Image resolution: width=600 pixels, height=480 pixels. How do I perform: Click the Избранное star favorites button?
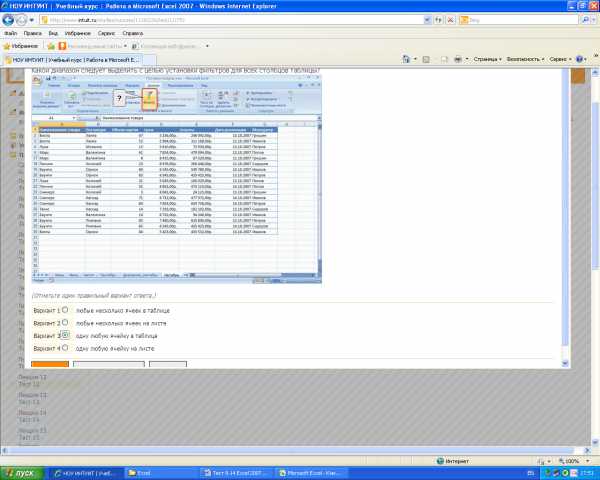coord(21,46)
